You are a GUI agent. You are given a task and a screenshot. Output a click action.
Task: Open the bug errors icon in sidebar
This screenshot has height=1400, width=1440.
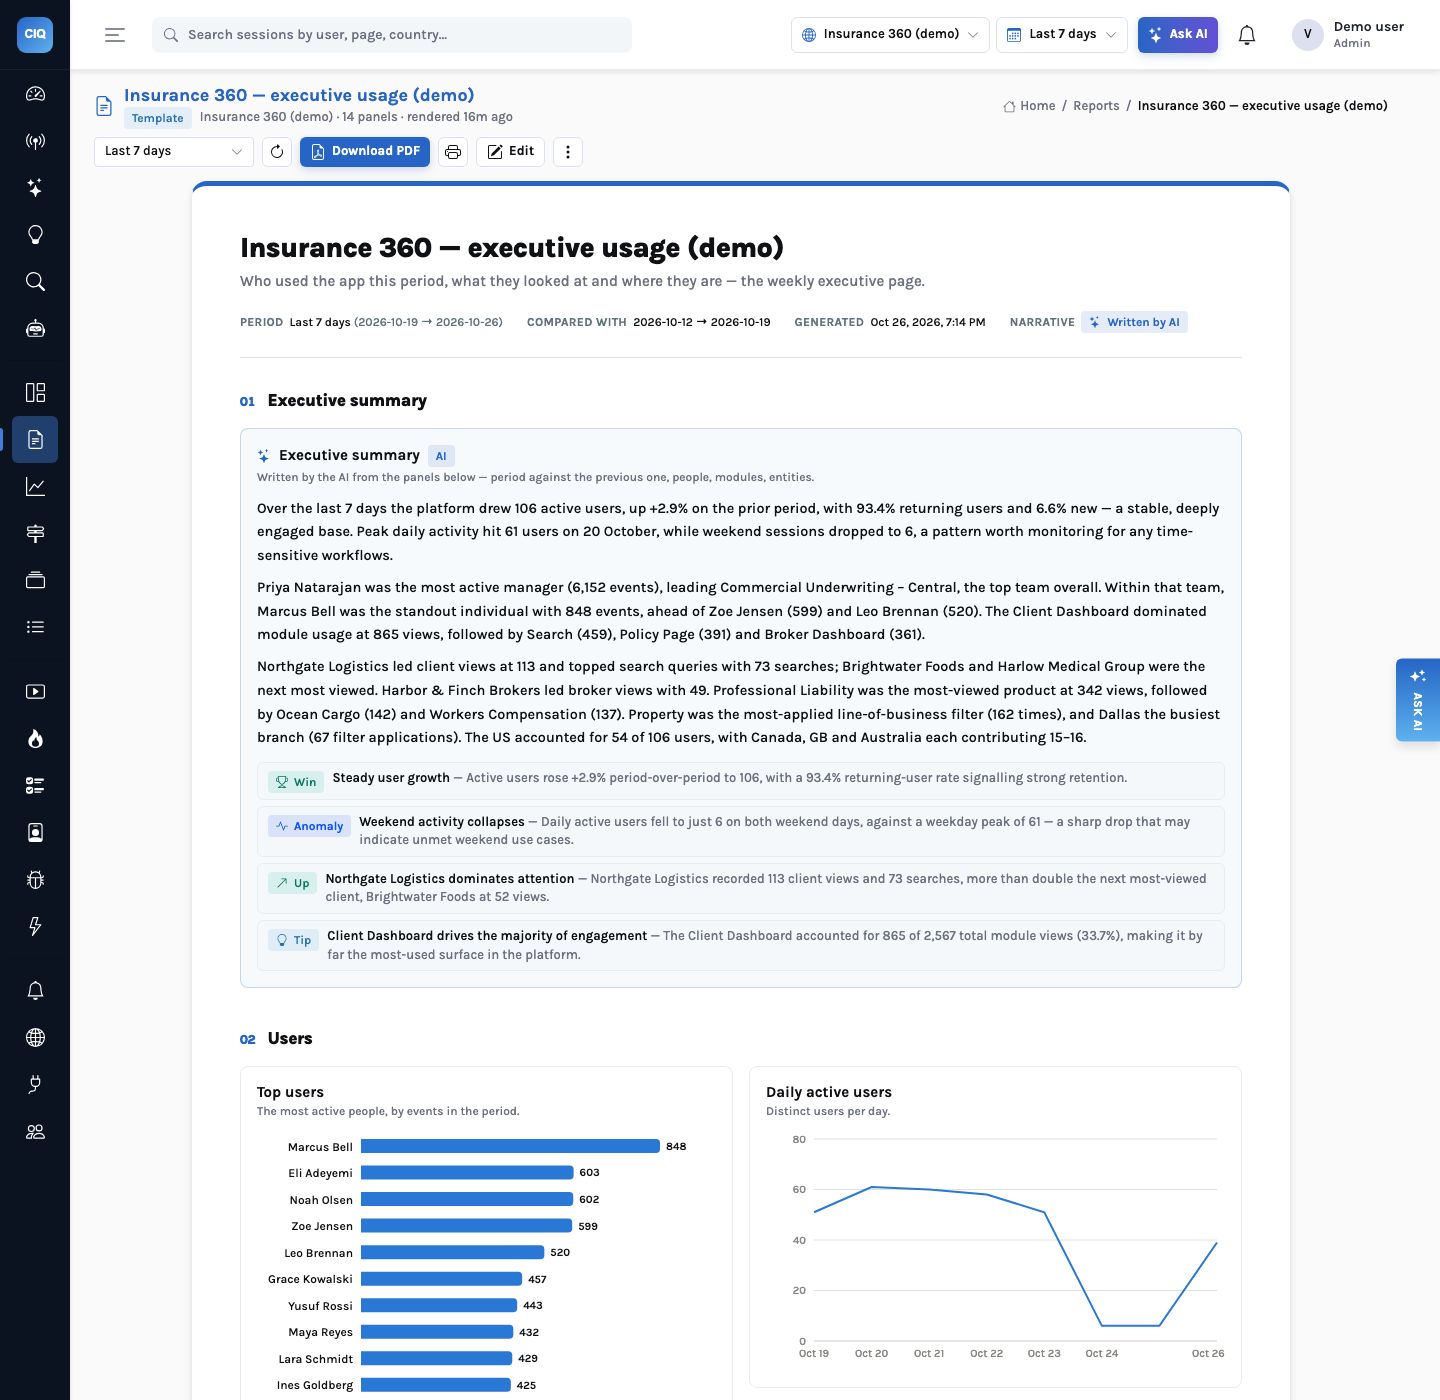pyautogui.click(x=35, y=880)
